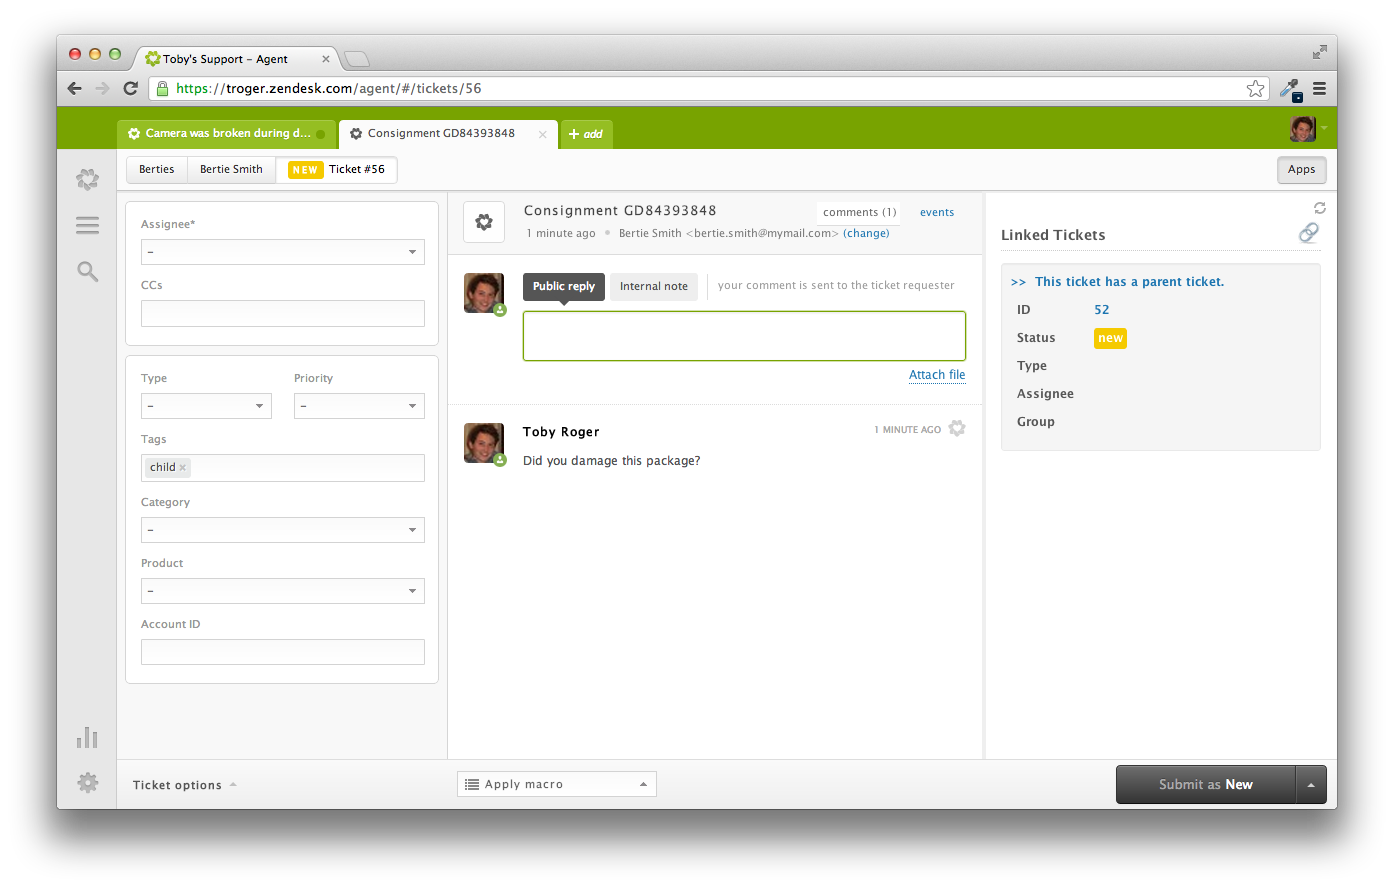Screen dimensions: 1394x888
Task: Open the ticket settings gear beside the title
Action: (x=484, y=221)
